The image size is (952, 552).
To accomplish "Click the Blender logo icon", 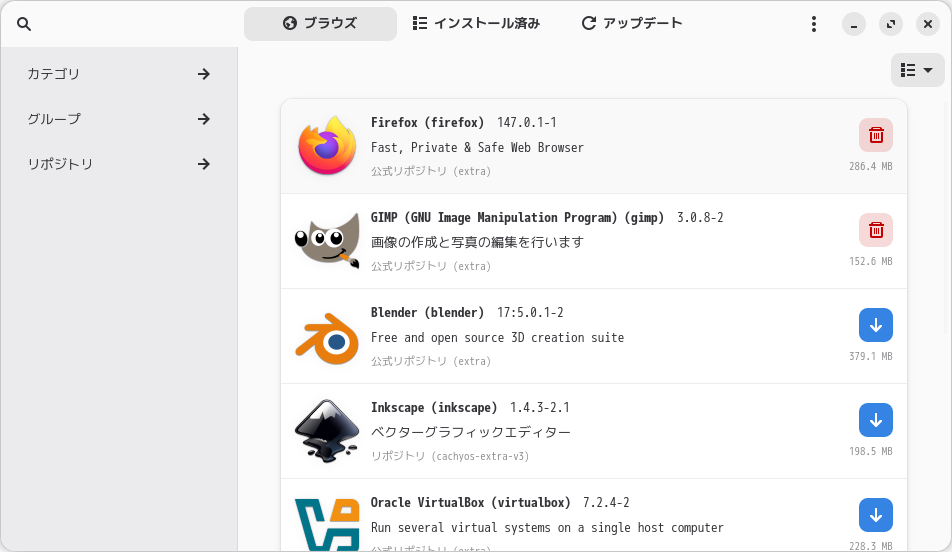I will [x=327, y=338].
